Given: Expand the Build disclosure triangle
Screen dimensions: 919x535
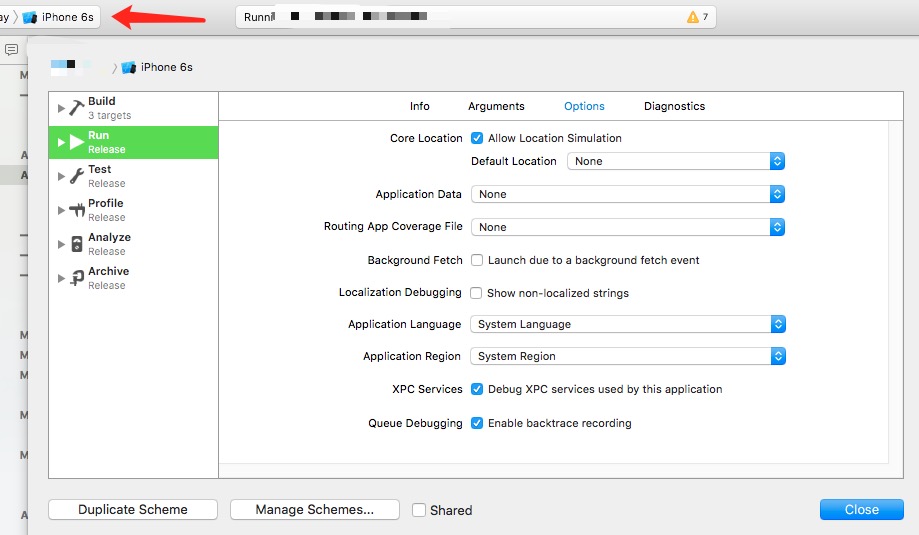Looking at the screenshot, I should [61, 108].
